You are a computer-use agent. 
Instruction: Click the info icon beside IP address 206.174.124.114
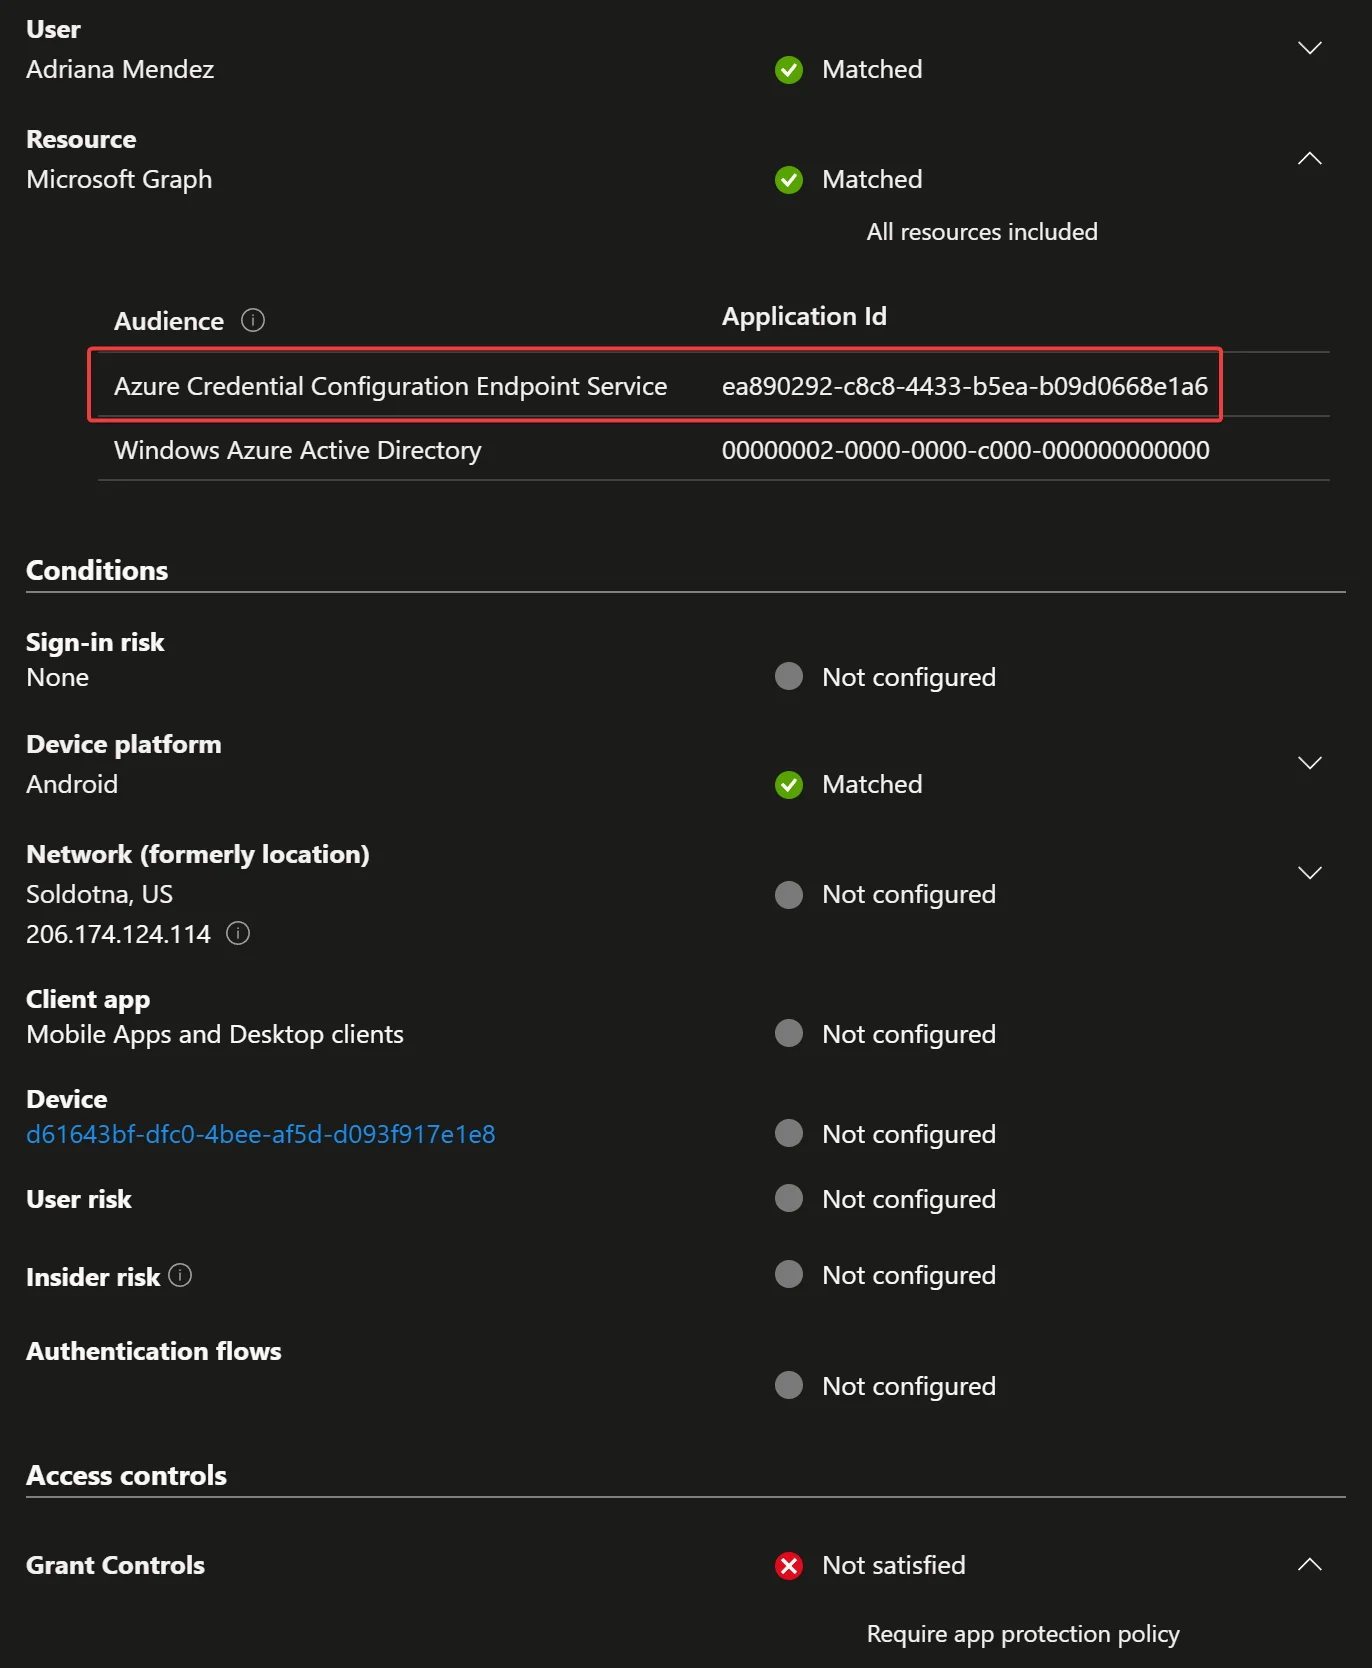[238, 933]
